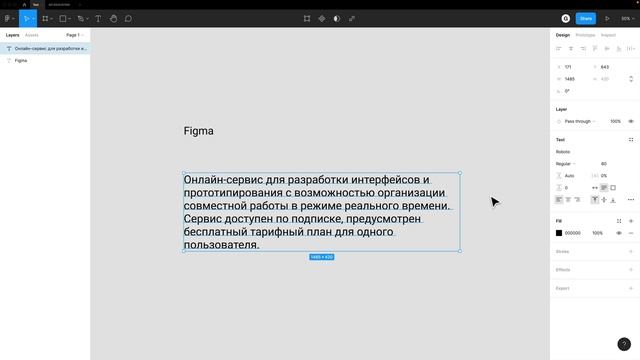Click the user avatar icon

point(566,18)
